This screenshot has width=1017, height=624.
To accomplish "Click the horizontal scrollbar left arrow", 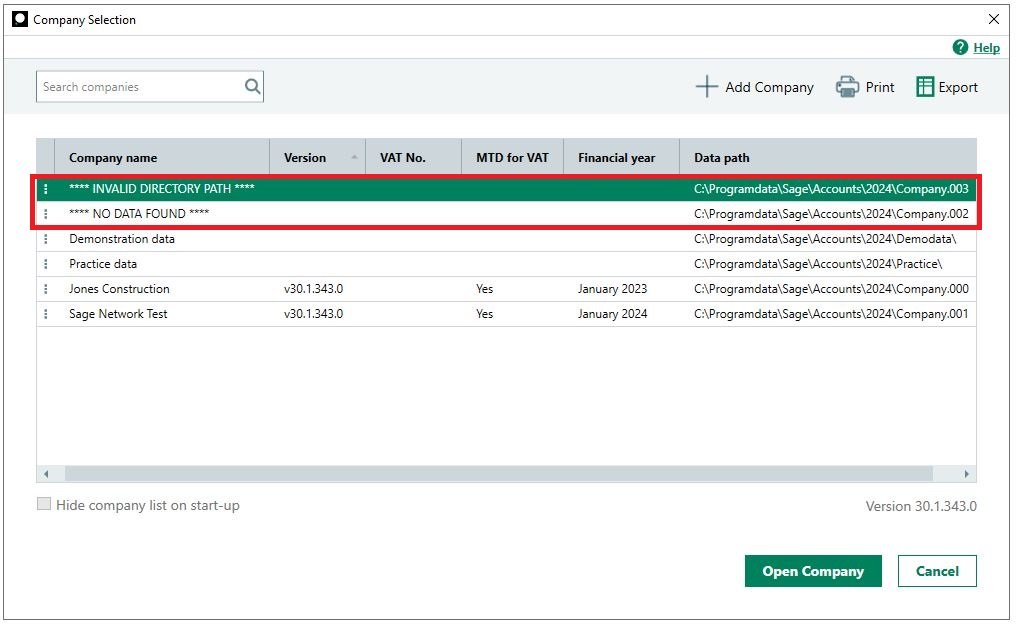I will coord(46,474).
